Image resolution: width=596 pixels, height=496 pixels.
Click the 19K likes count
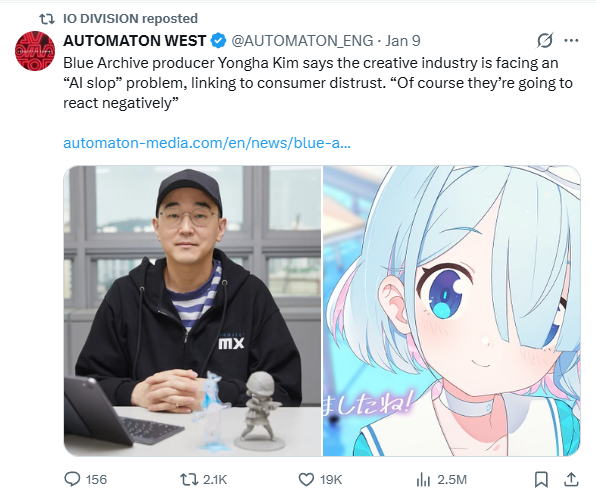click(x=331, y=480)
